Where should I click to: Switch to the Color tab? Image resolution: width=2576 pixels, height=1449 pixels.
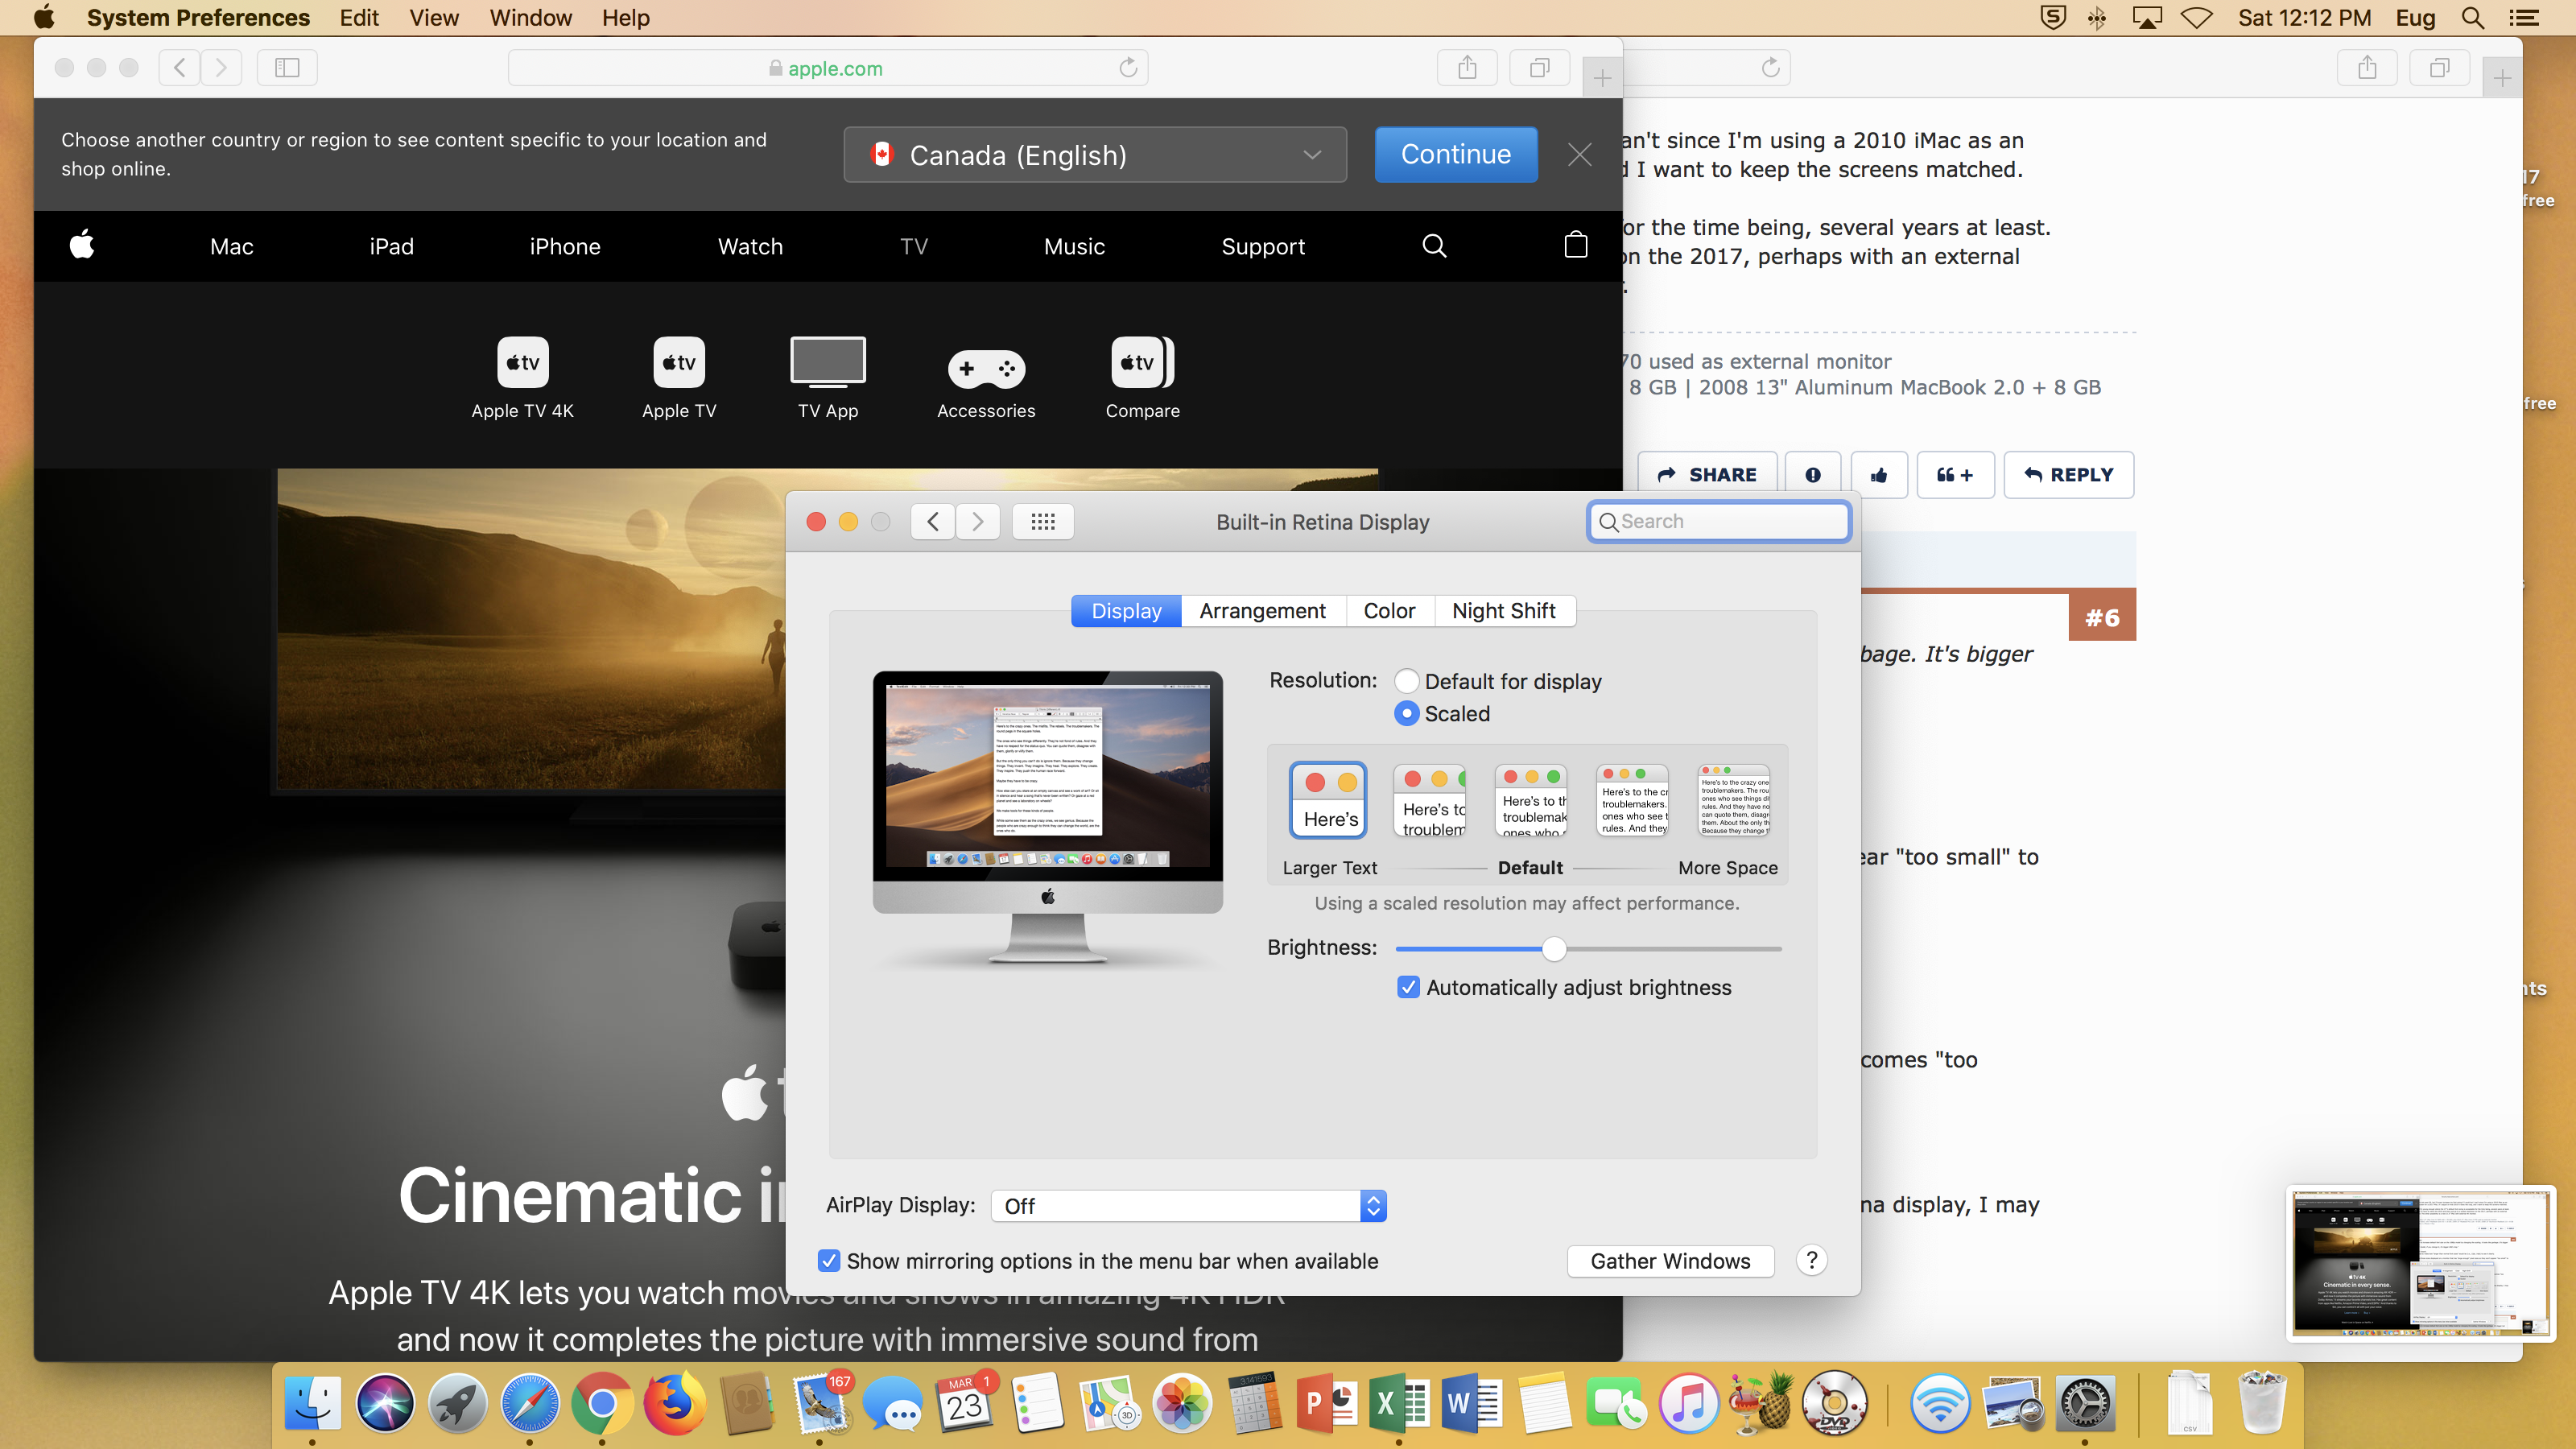(1389, 611)
